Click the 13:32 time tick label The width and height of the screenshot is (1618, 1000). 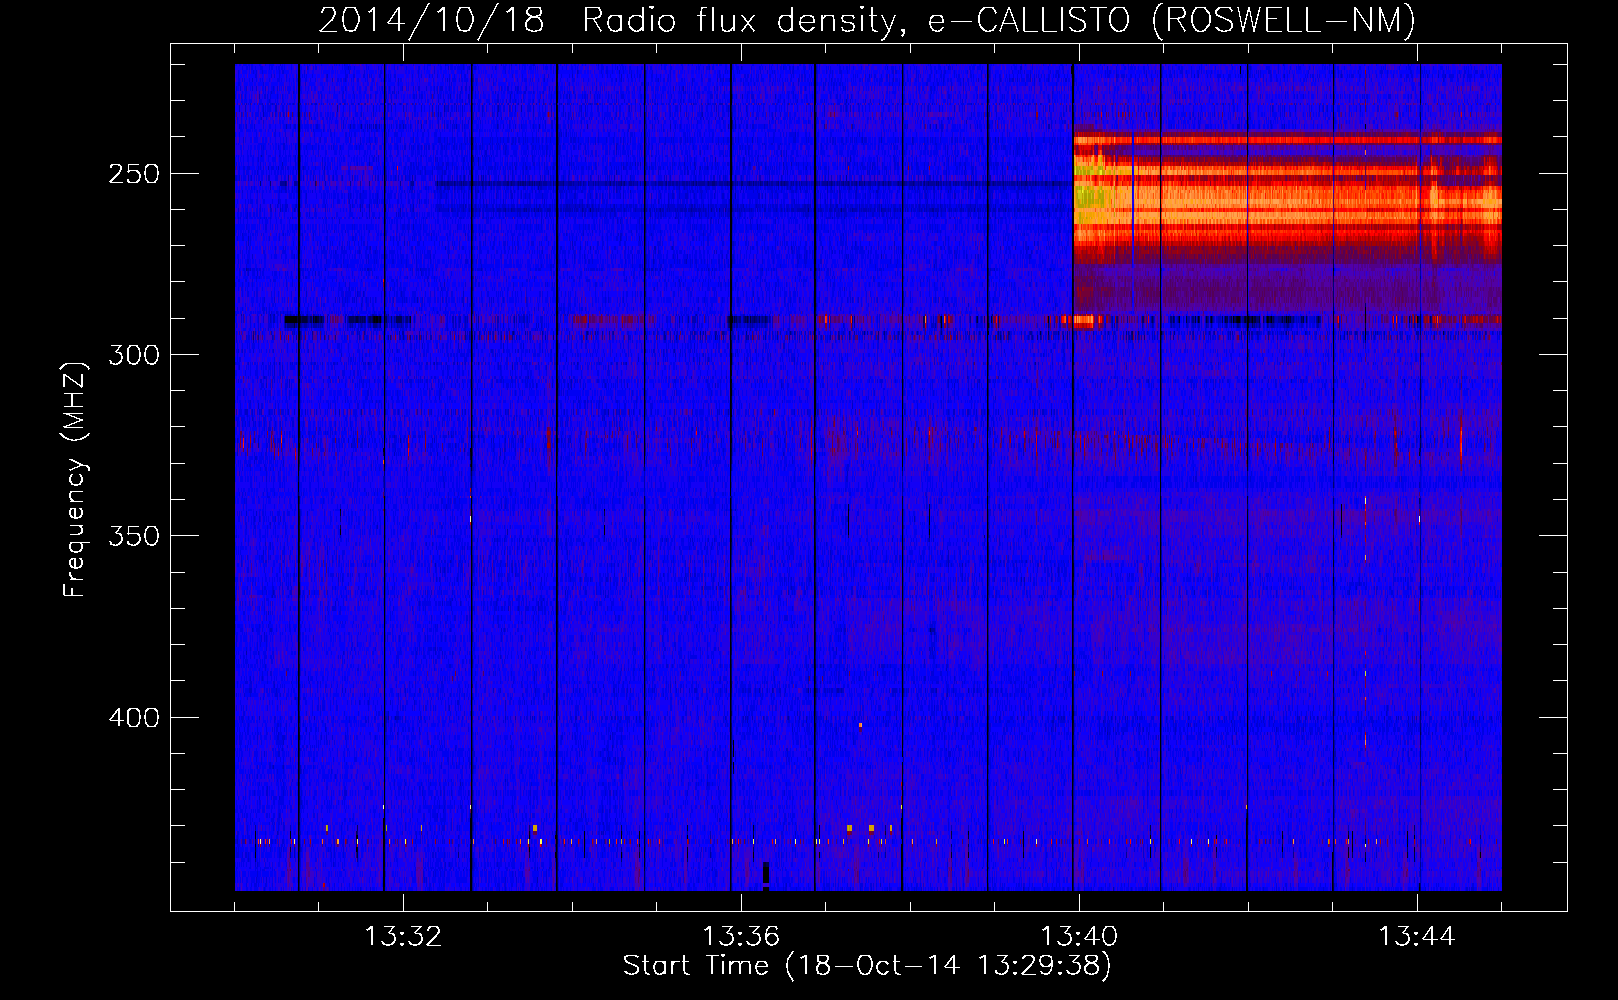click(403, 937)
